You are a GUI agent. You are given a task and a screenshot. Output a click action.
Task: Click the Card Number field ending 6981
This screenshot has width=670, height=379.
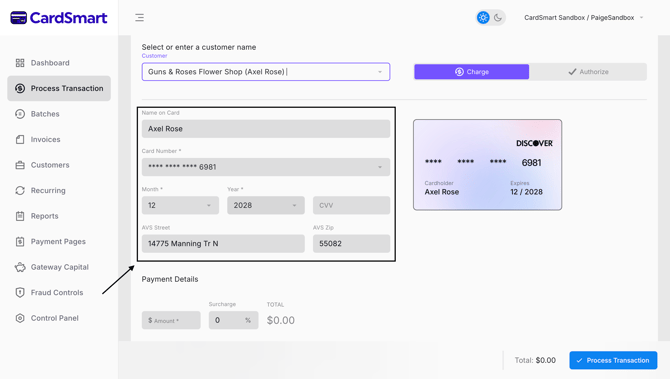point(266,167)
